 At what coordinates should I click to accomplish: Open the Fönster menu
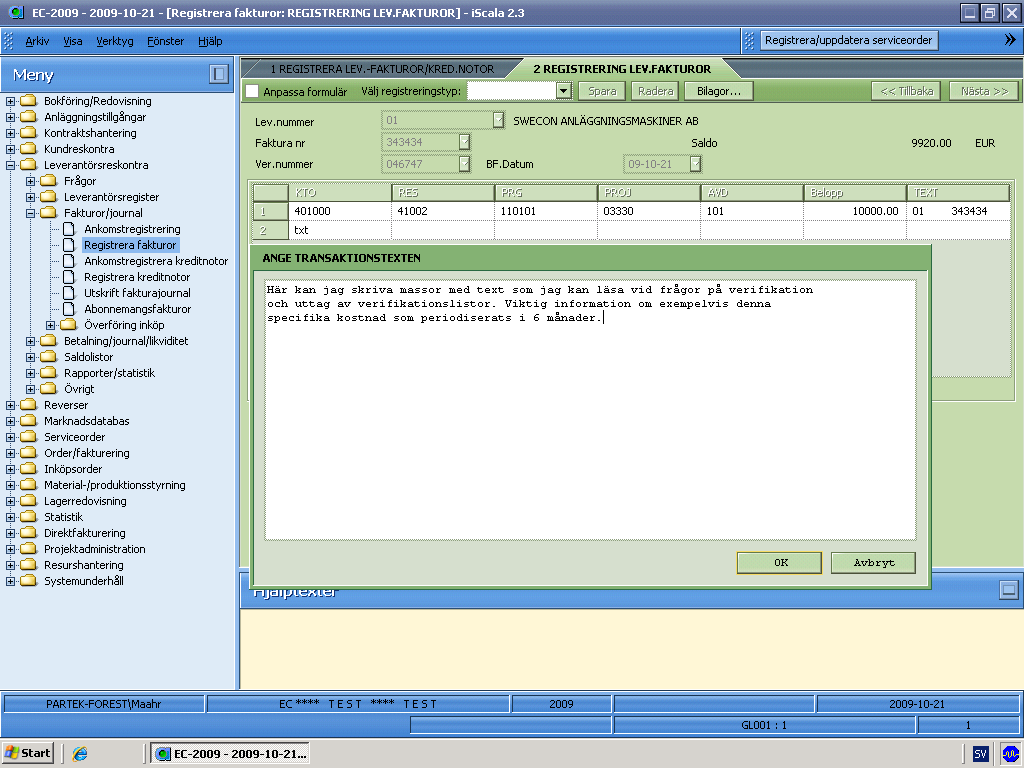pos(165,41)
